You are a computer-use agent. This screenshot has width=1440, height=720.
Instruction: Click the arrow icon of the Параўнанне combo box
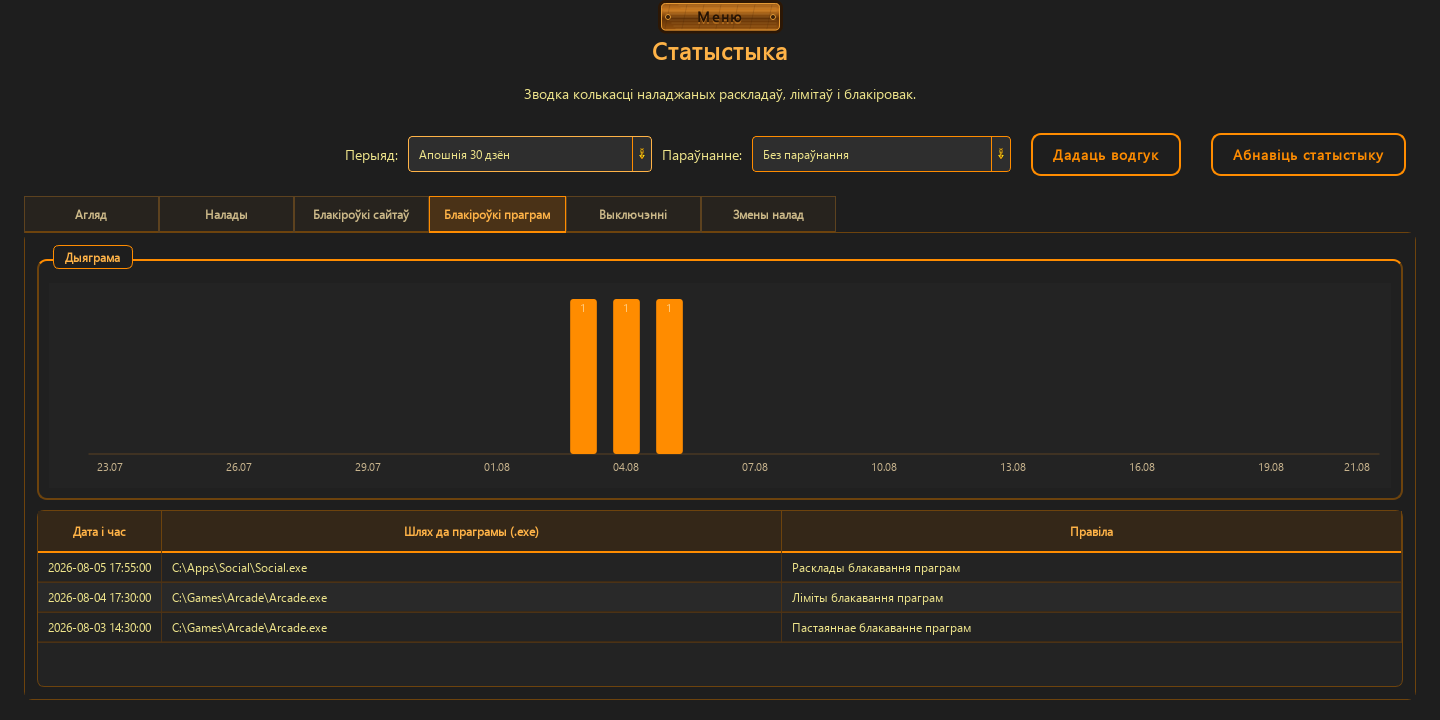tap(1001, 154)
